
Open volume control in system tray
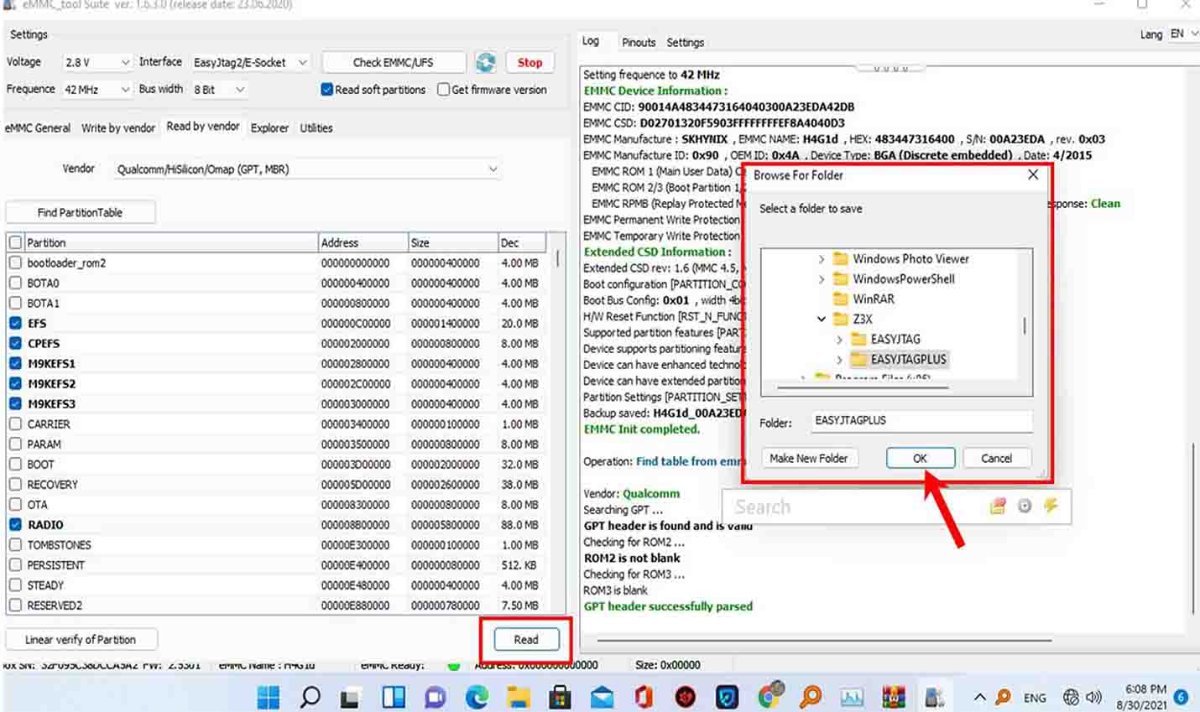click(1094, 696)
